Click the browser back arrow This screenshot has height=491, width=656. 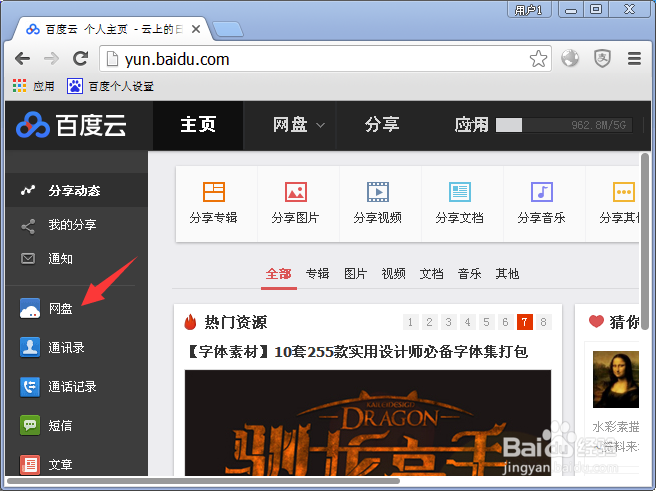pos(23,59)
